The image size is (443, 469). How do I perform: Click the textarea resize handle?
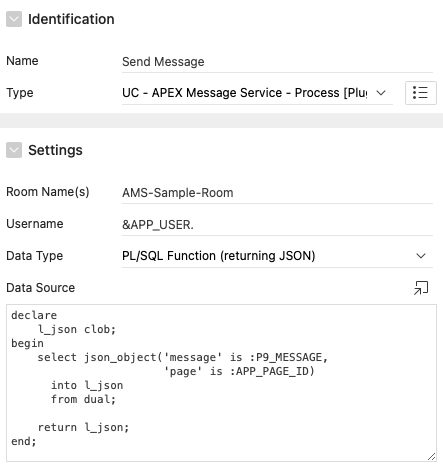tap(432, 457)
